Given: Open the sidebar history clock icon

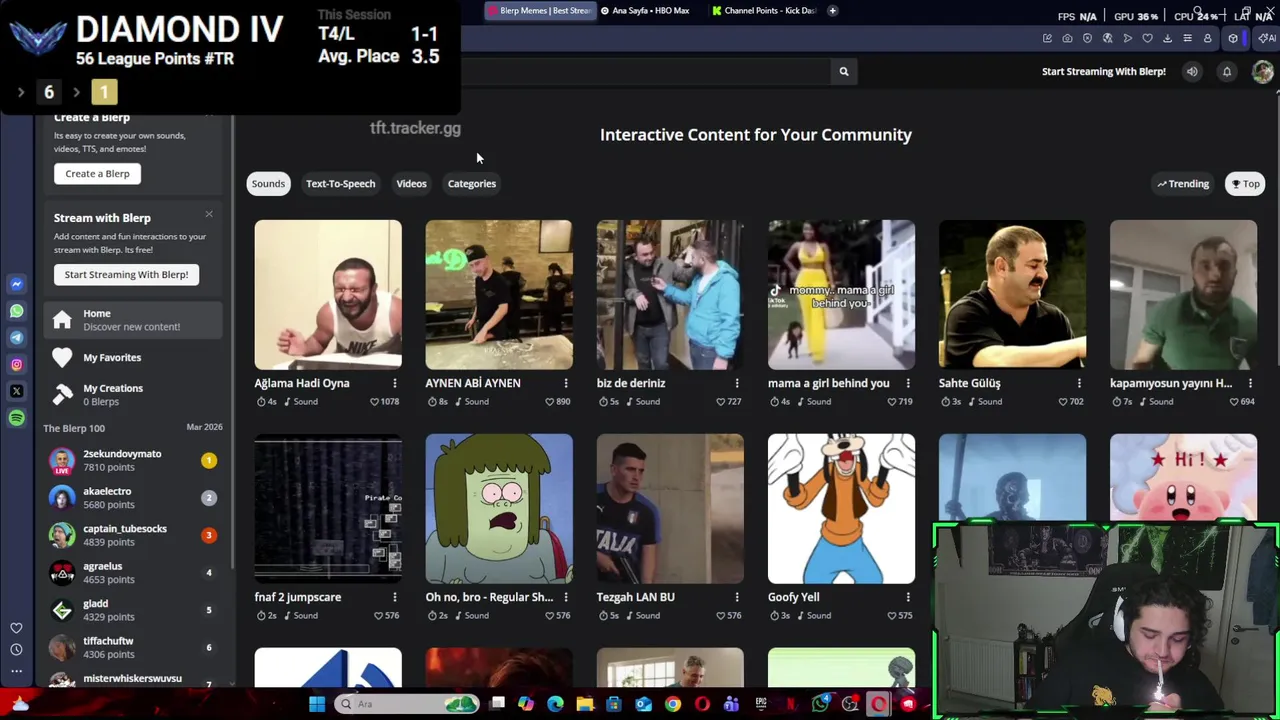Looking at the screenshot, I should (16, 649).
